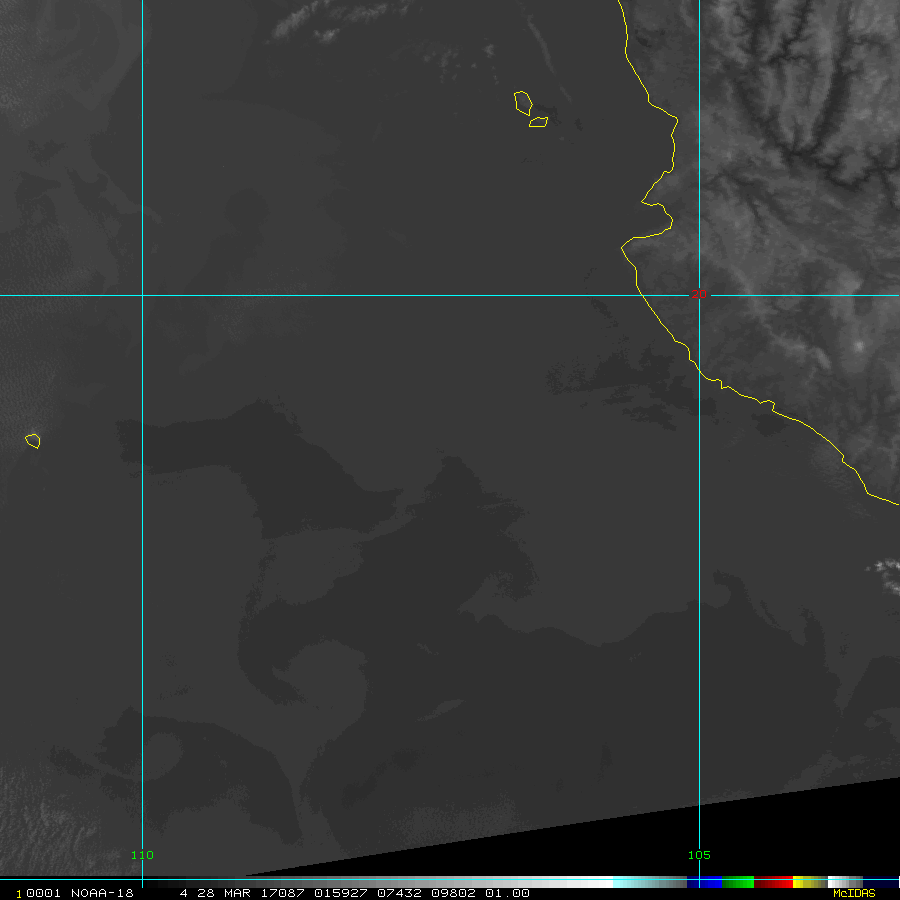Image resolution: width=900 pixels, height=900 pixels.
Task: Click the 01.00 resolution value
Action: pos(507,893)
